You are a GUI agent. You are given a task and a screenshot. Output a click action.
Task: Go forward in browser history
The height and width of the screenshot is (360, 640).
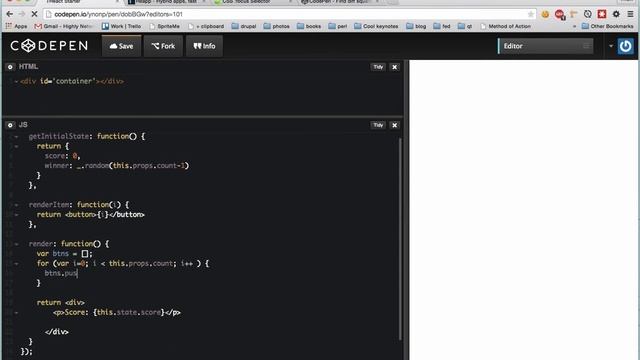coord(22,14)
